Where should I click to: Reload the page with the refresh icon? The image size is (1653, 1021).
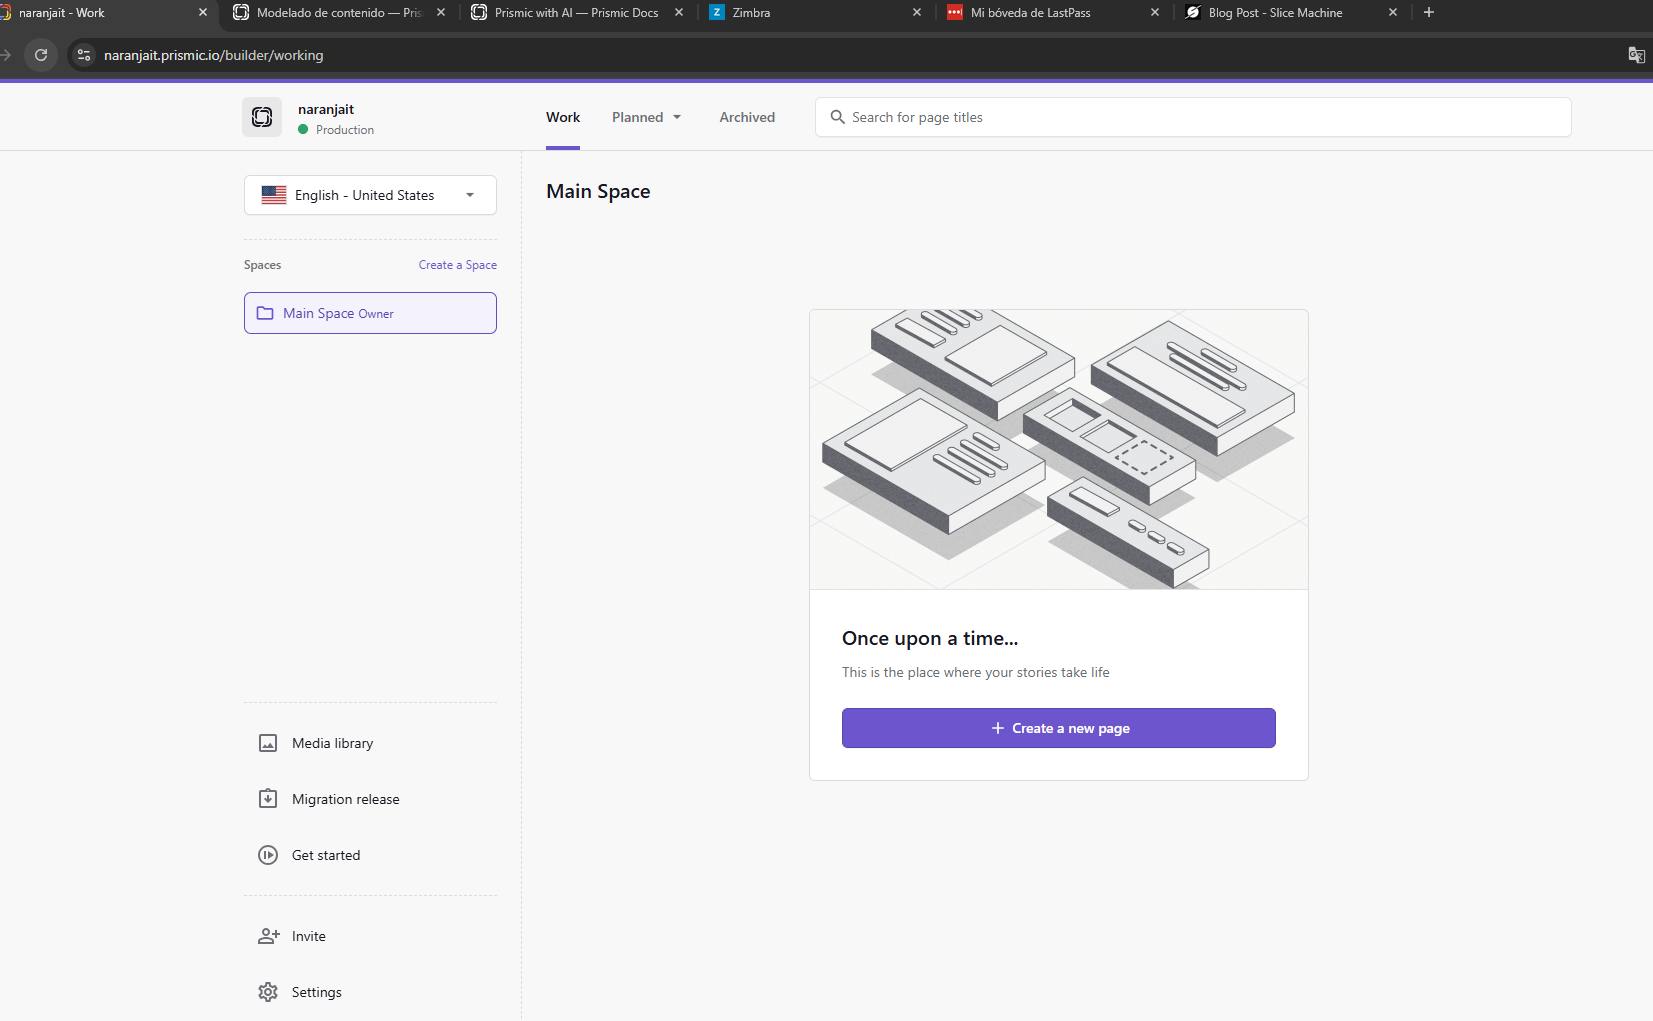click(x=41, y=55)
